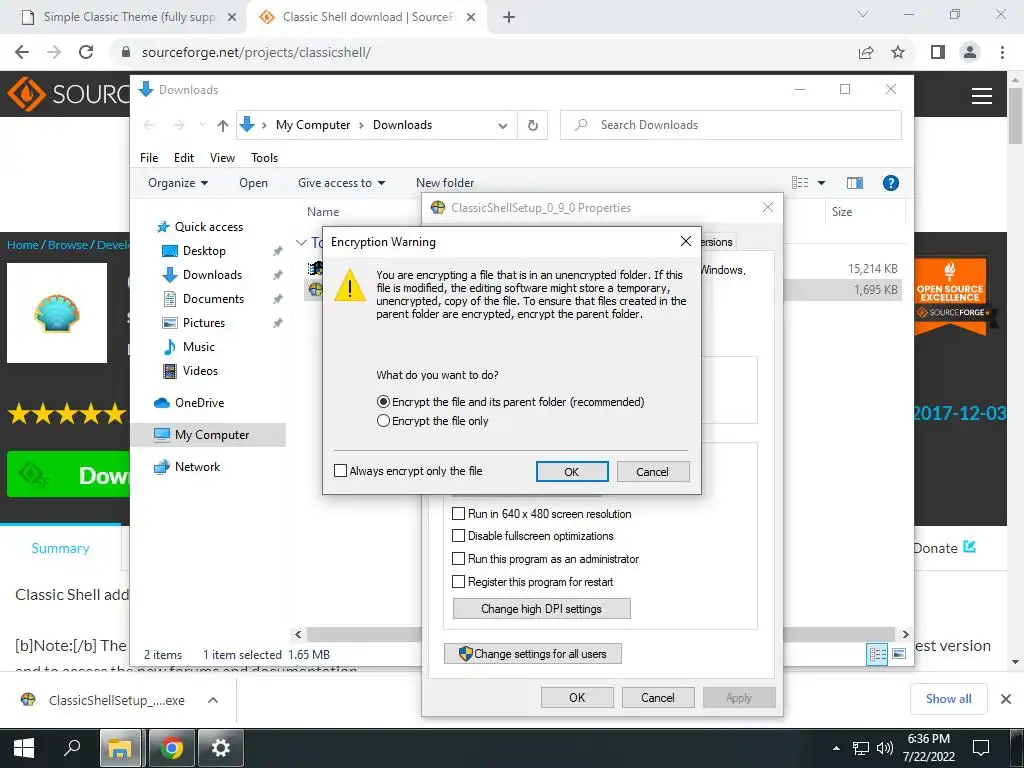The image size is (1024, 768).
Task: Open taskbar search
Action: [72, 748]
